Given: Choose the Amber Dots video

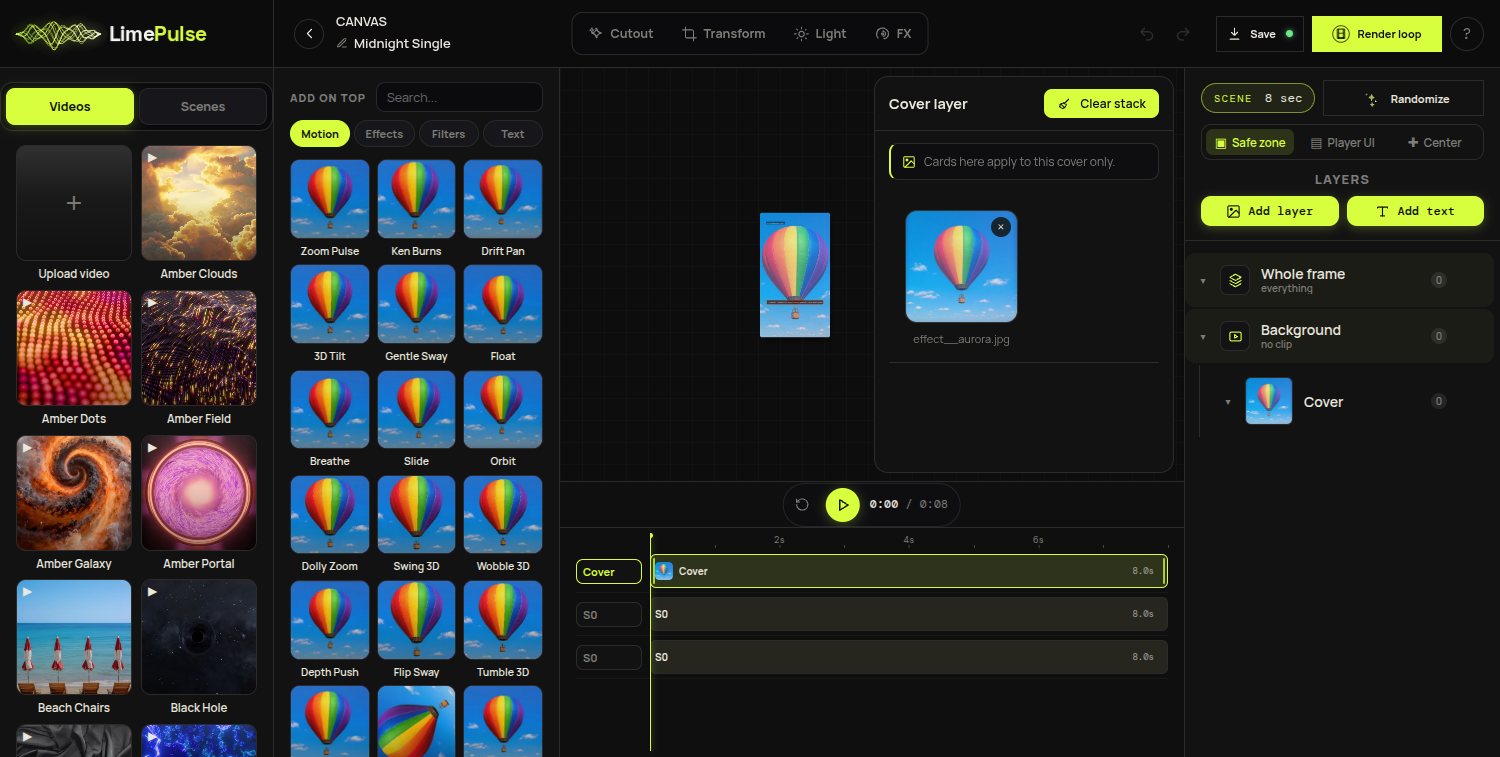Looking at the screenshot, I should click(74, 348).
